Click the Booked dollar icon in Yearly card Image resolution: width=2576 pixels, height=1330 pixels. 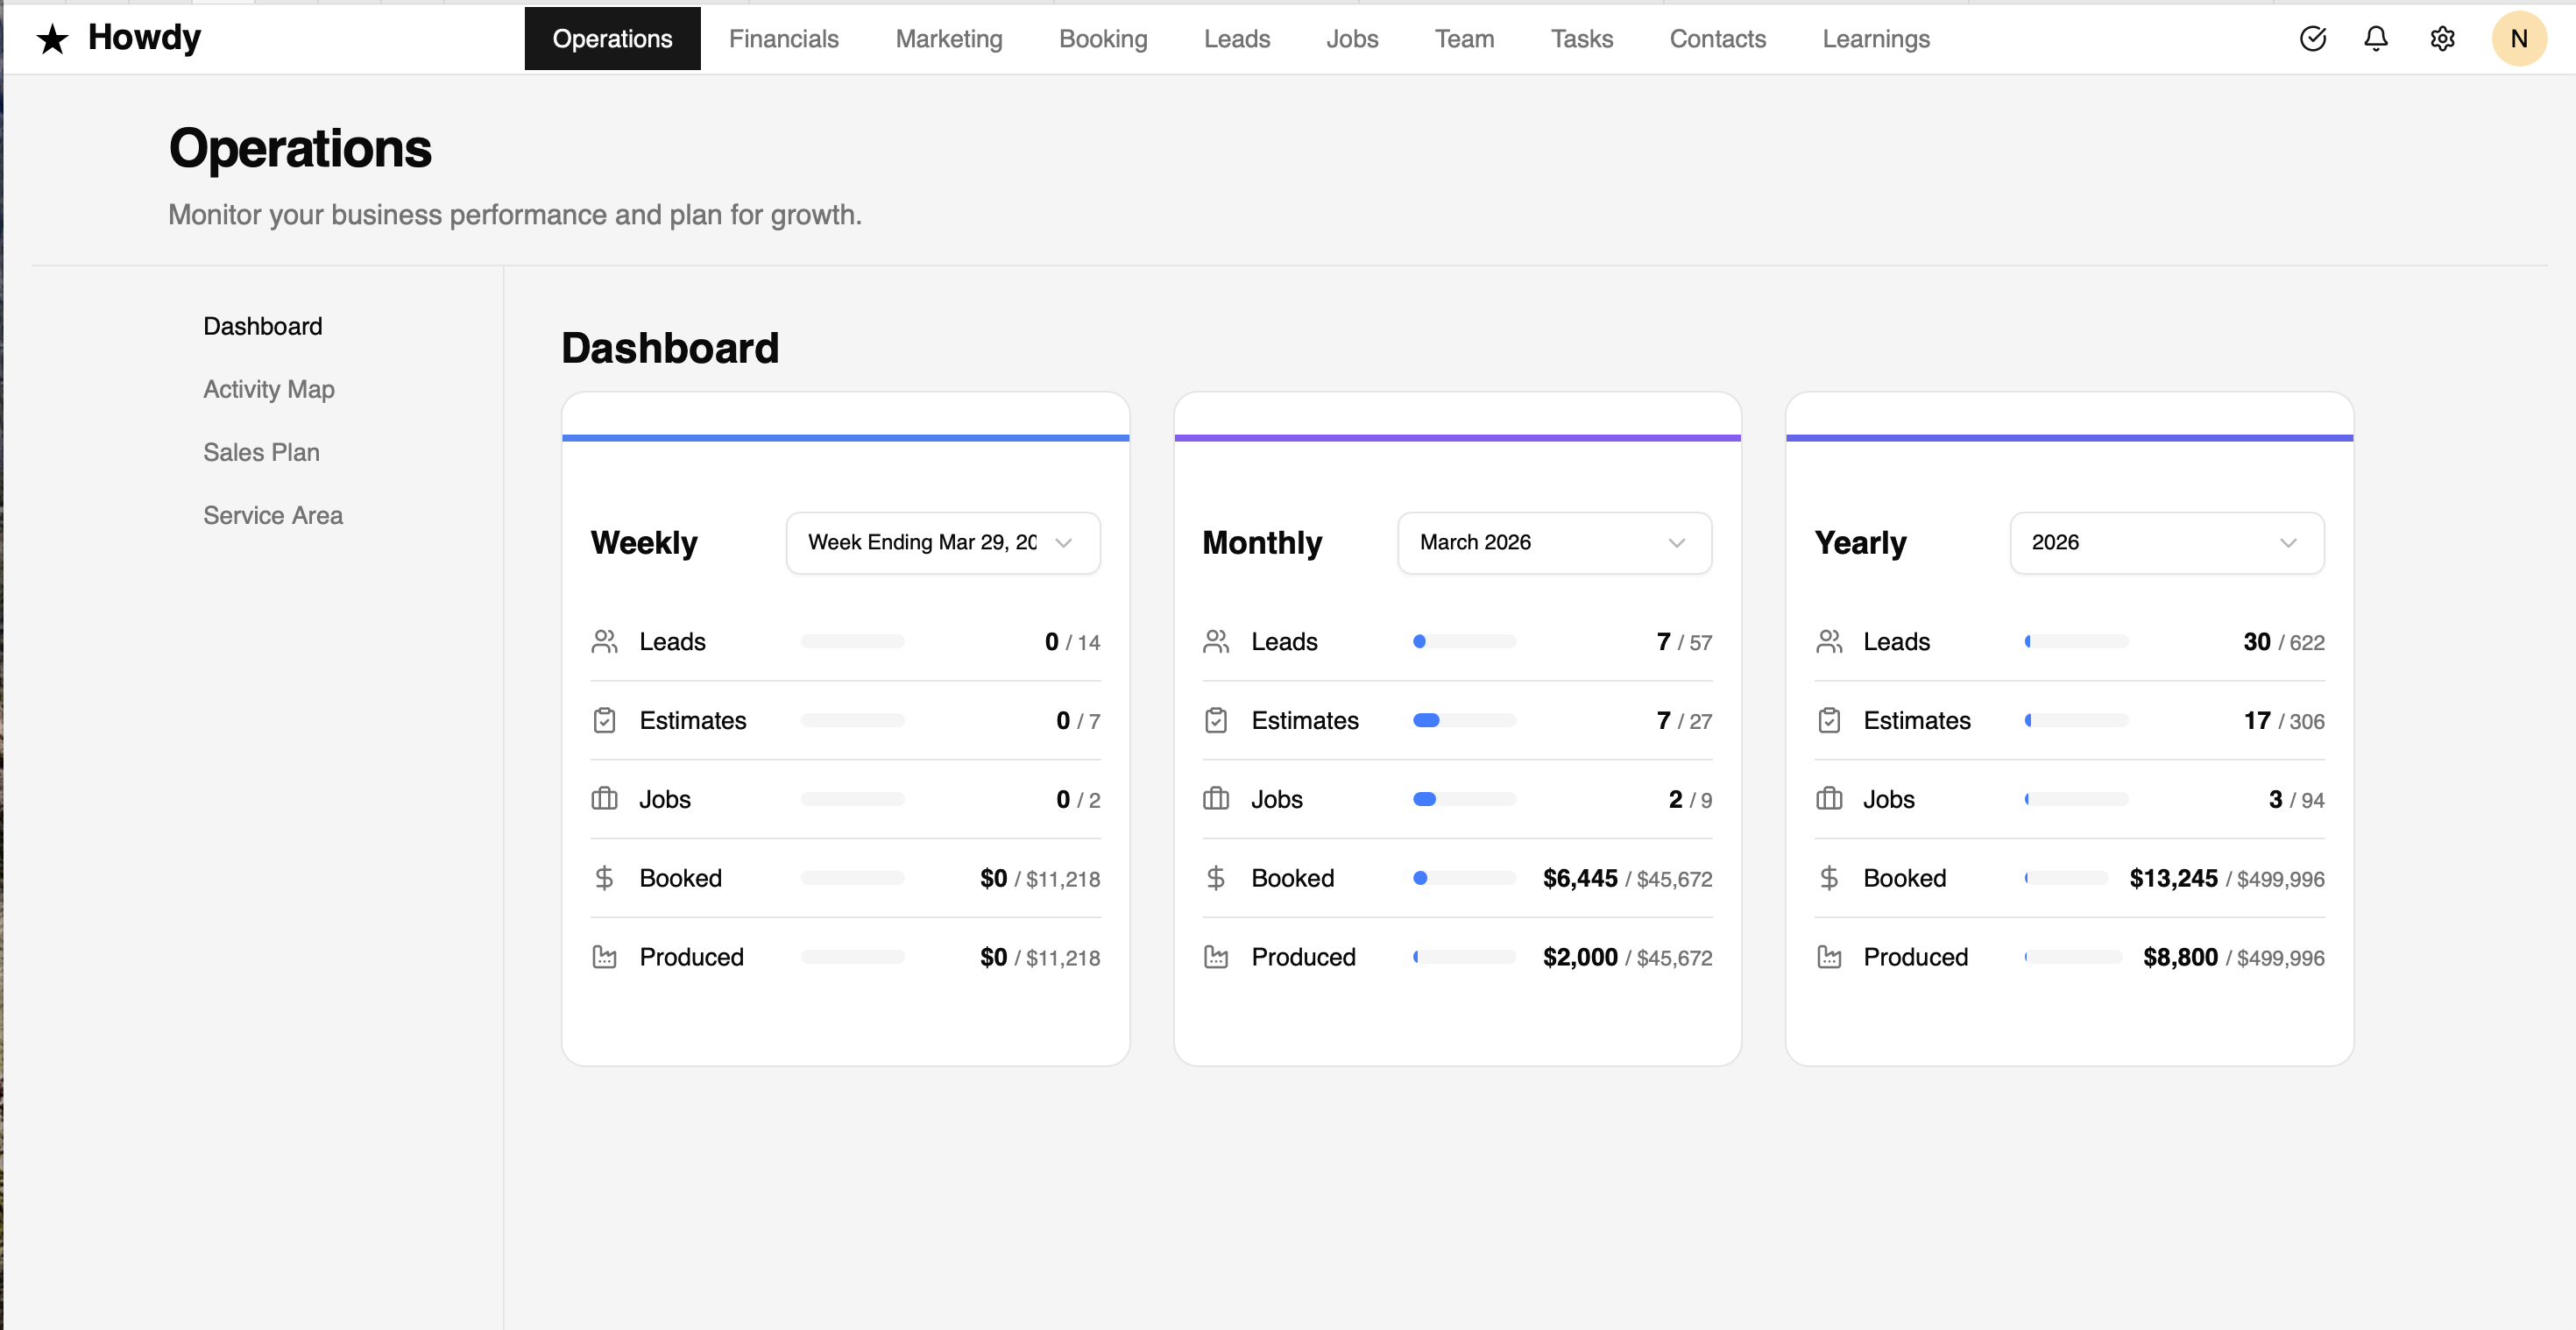point(1830,877)
